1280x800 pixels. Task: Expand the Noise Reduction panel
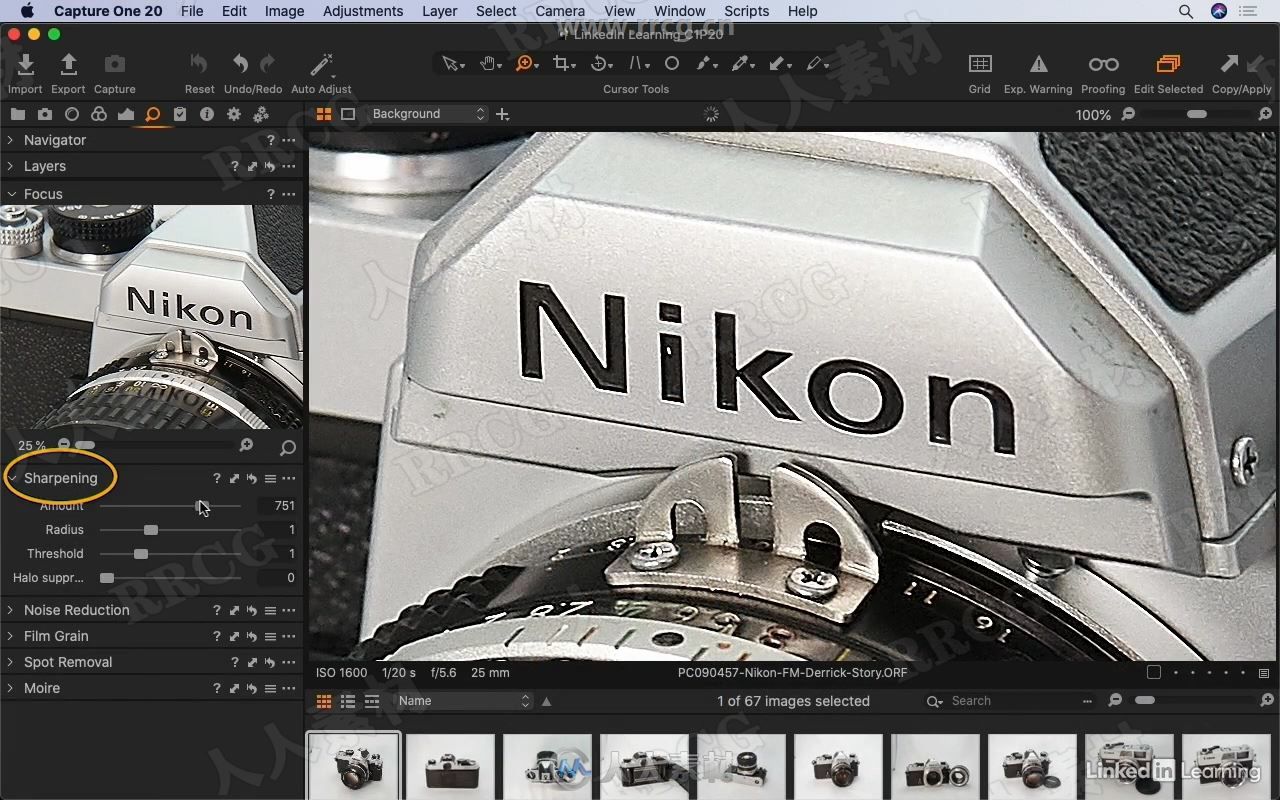11,611
